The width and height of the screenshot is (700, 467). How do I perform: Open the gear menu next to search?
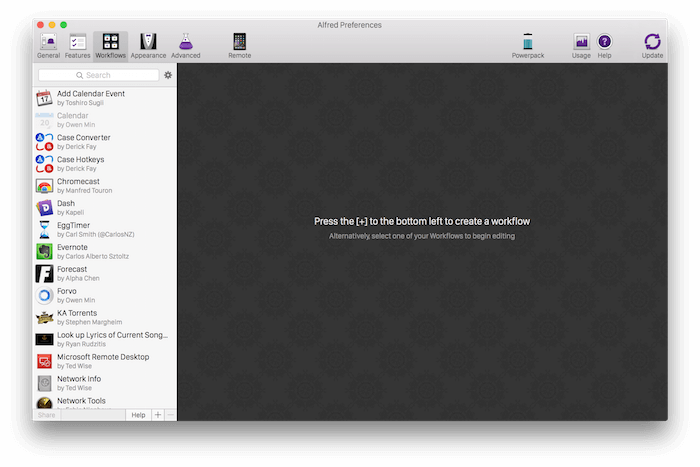[168, 75]
